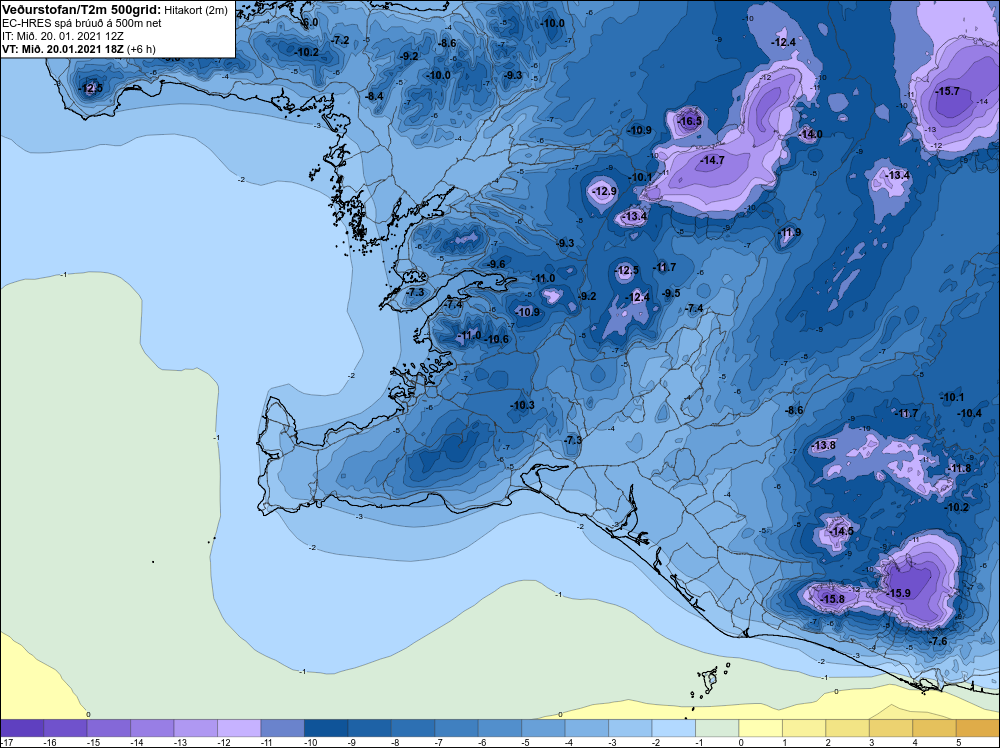Click the temperature label -14.0
Viewport: 1000px width, 748px height.
click(810, 135)
